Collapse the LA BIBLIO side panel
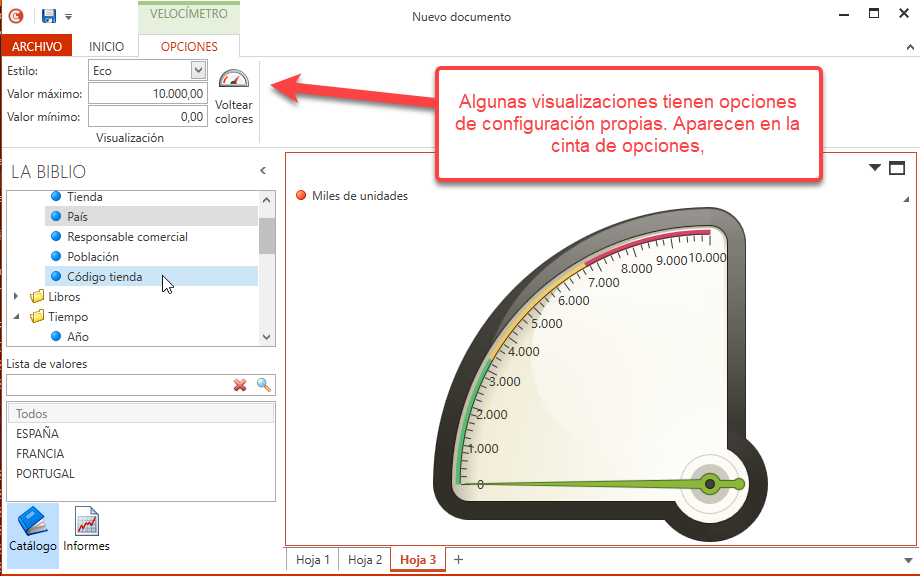The width and height of the screenshot is (920, 576). click(263, 171)
